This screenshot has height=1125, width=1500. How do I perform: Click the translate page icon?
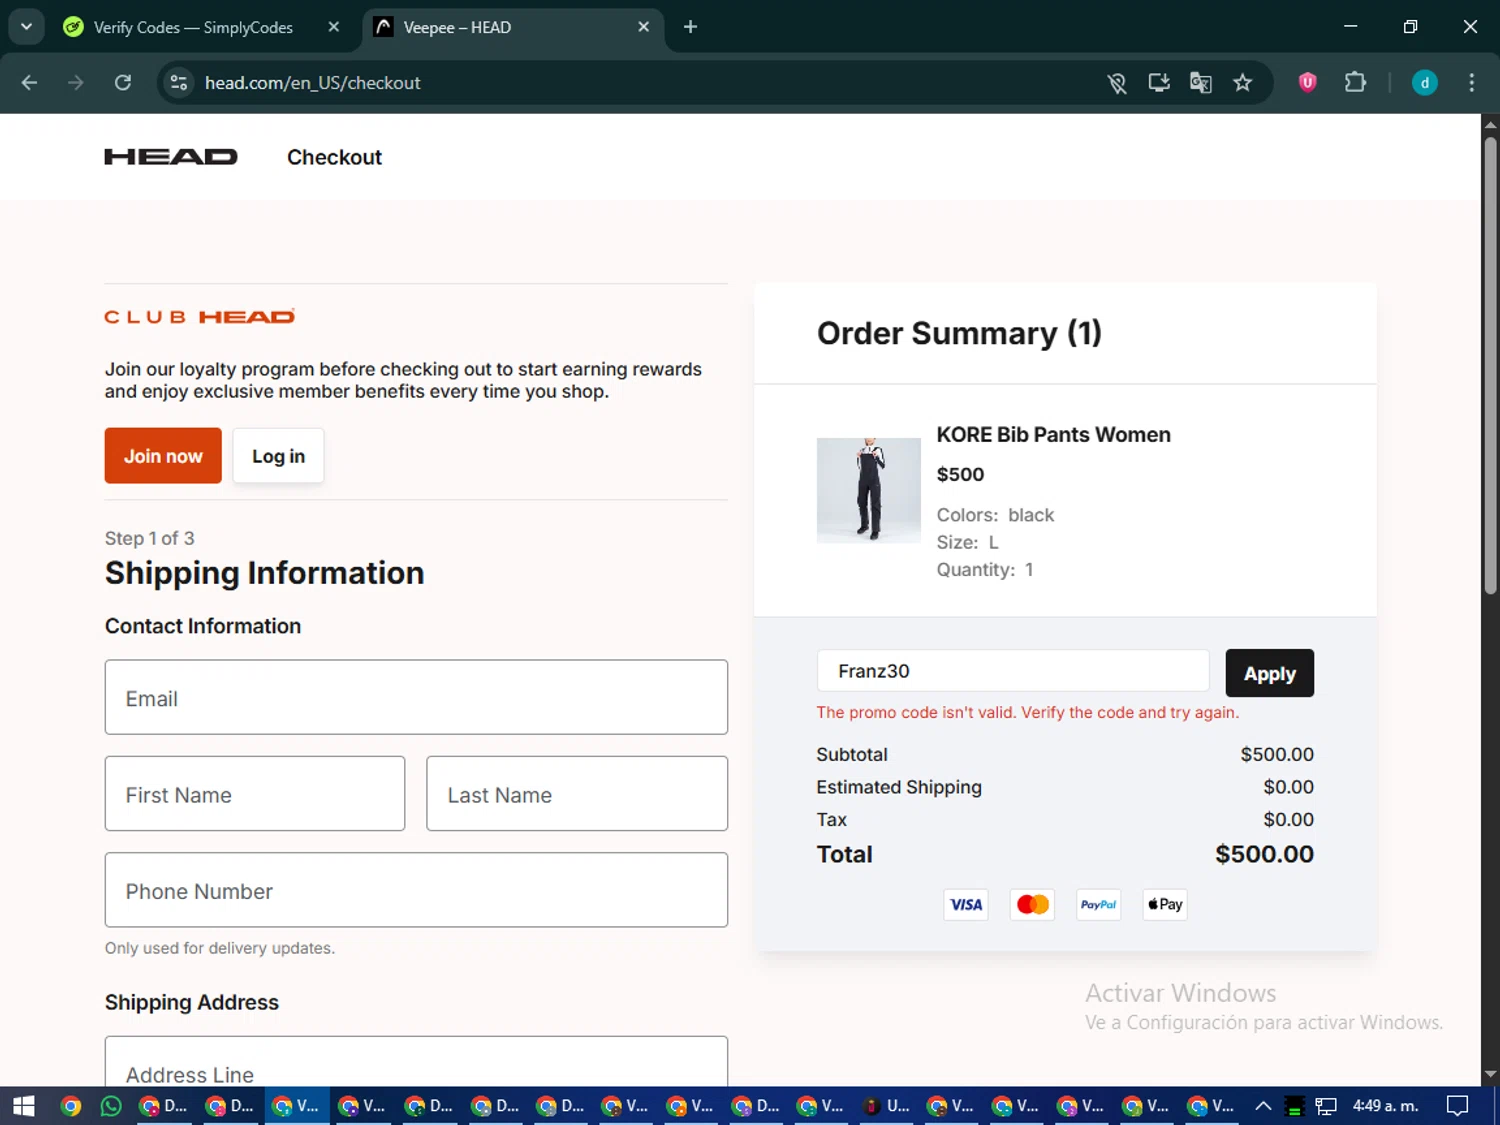1201,83
